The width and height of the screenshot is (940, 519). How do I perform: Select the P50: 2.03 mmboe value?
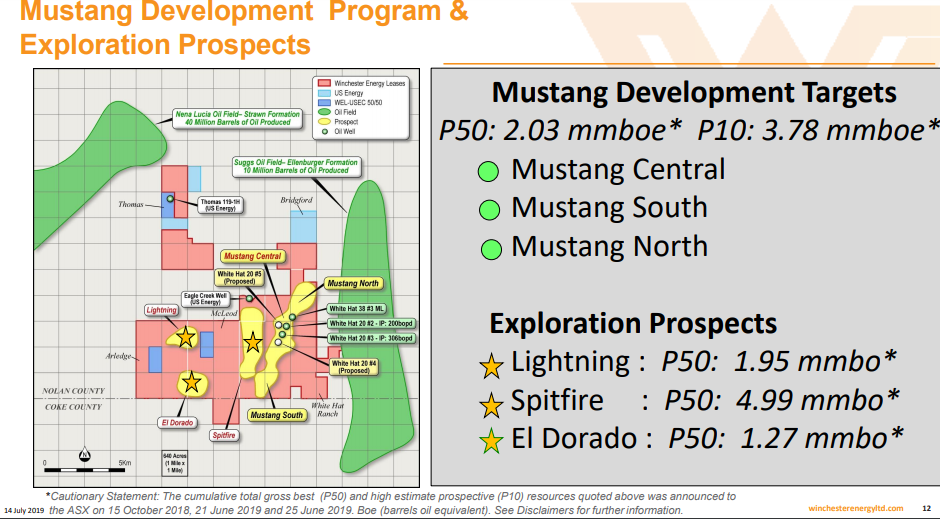(x=560, y=131)
